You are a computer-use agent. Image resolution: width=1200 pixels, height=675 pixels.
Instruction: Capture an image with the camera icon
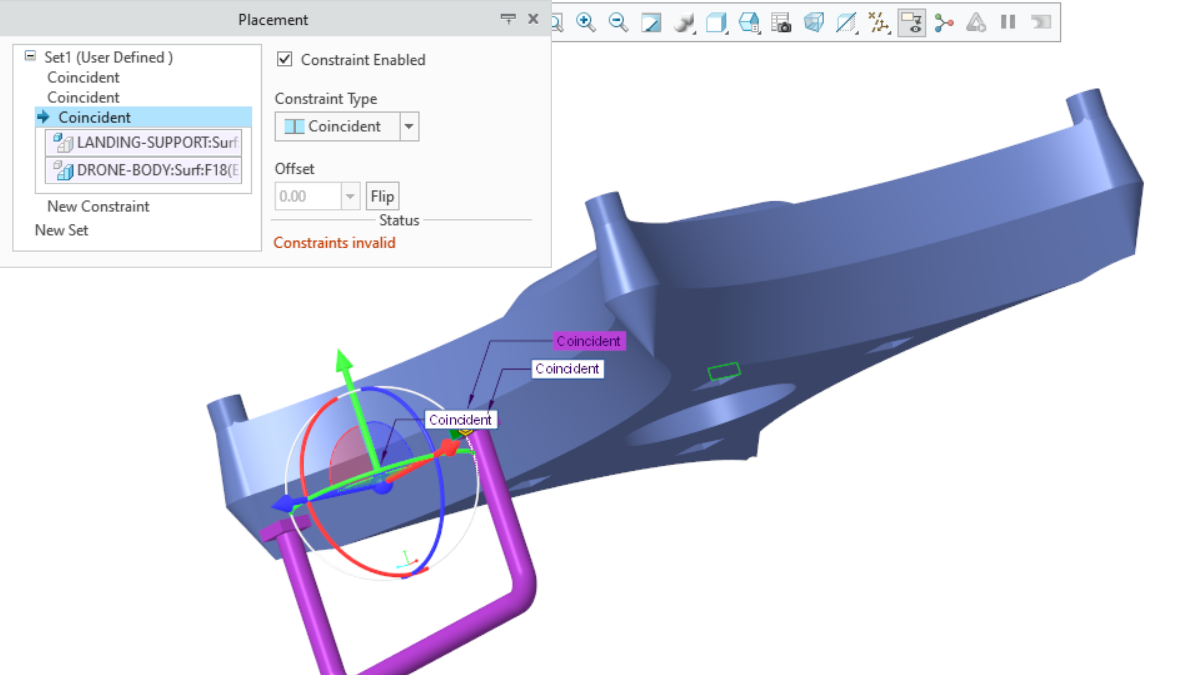tap(781, 22)
